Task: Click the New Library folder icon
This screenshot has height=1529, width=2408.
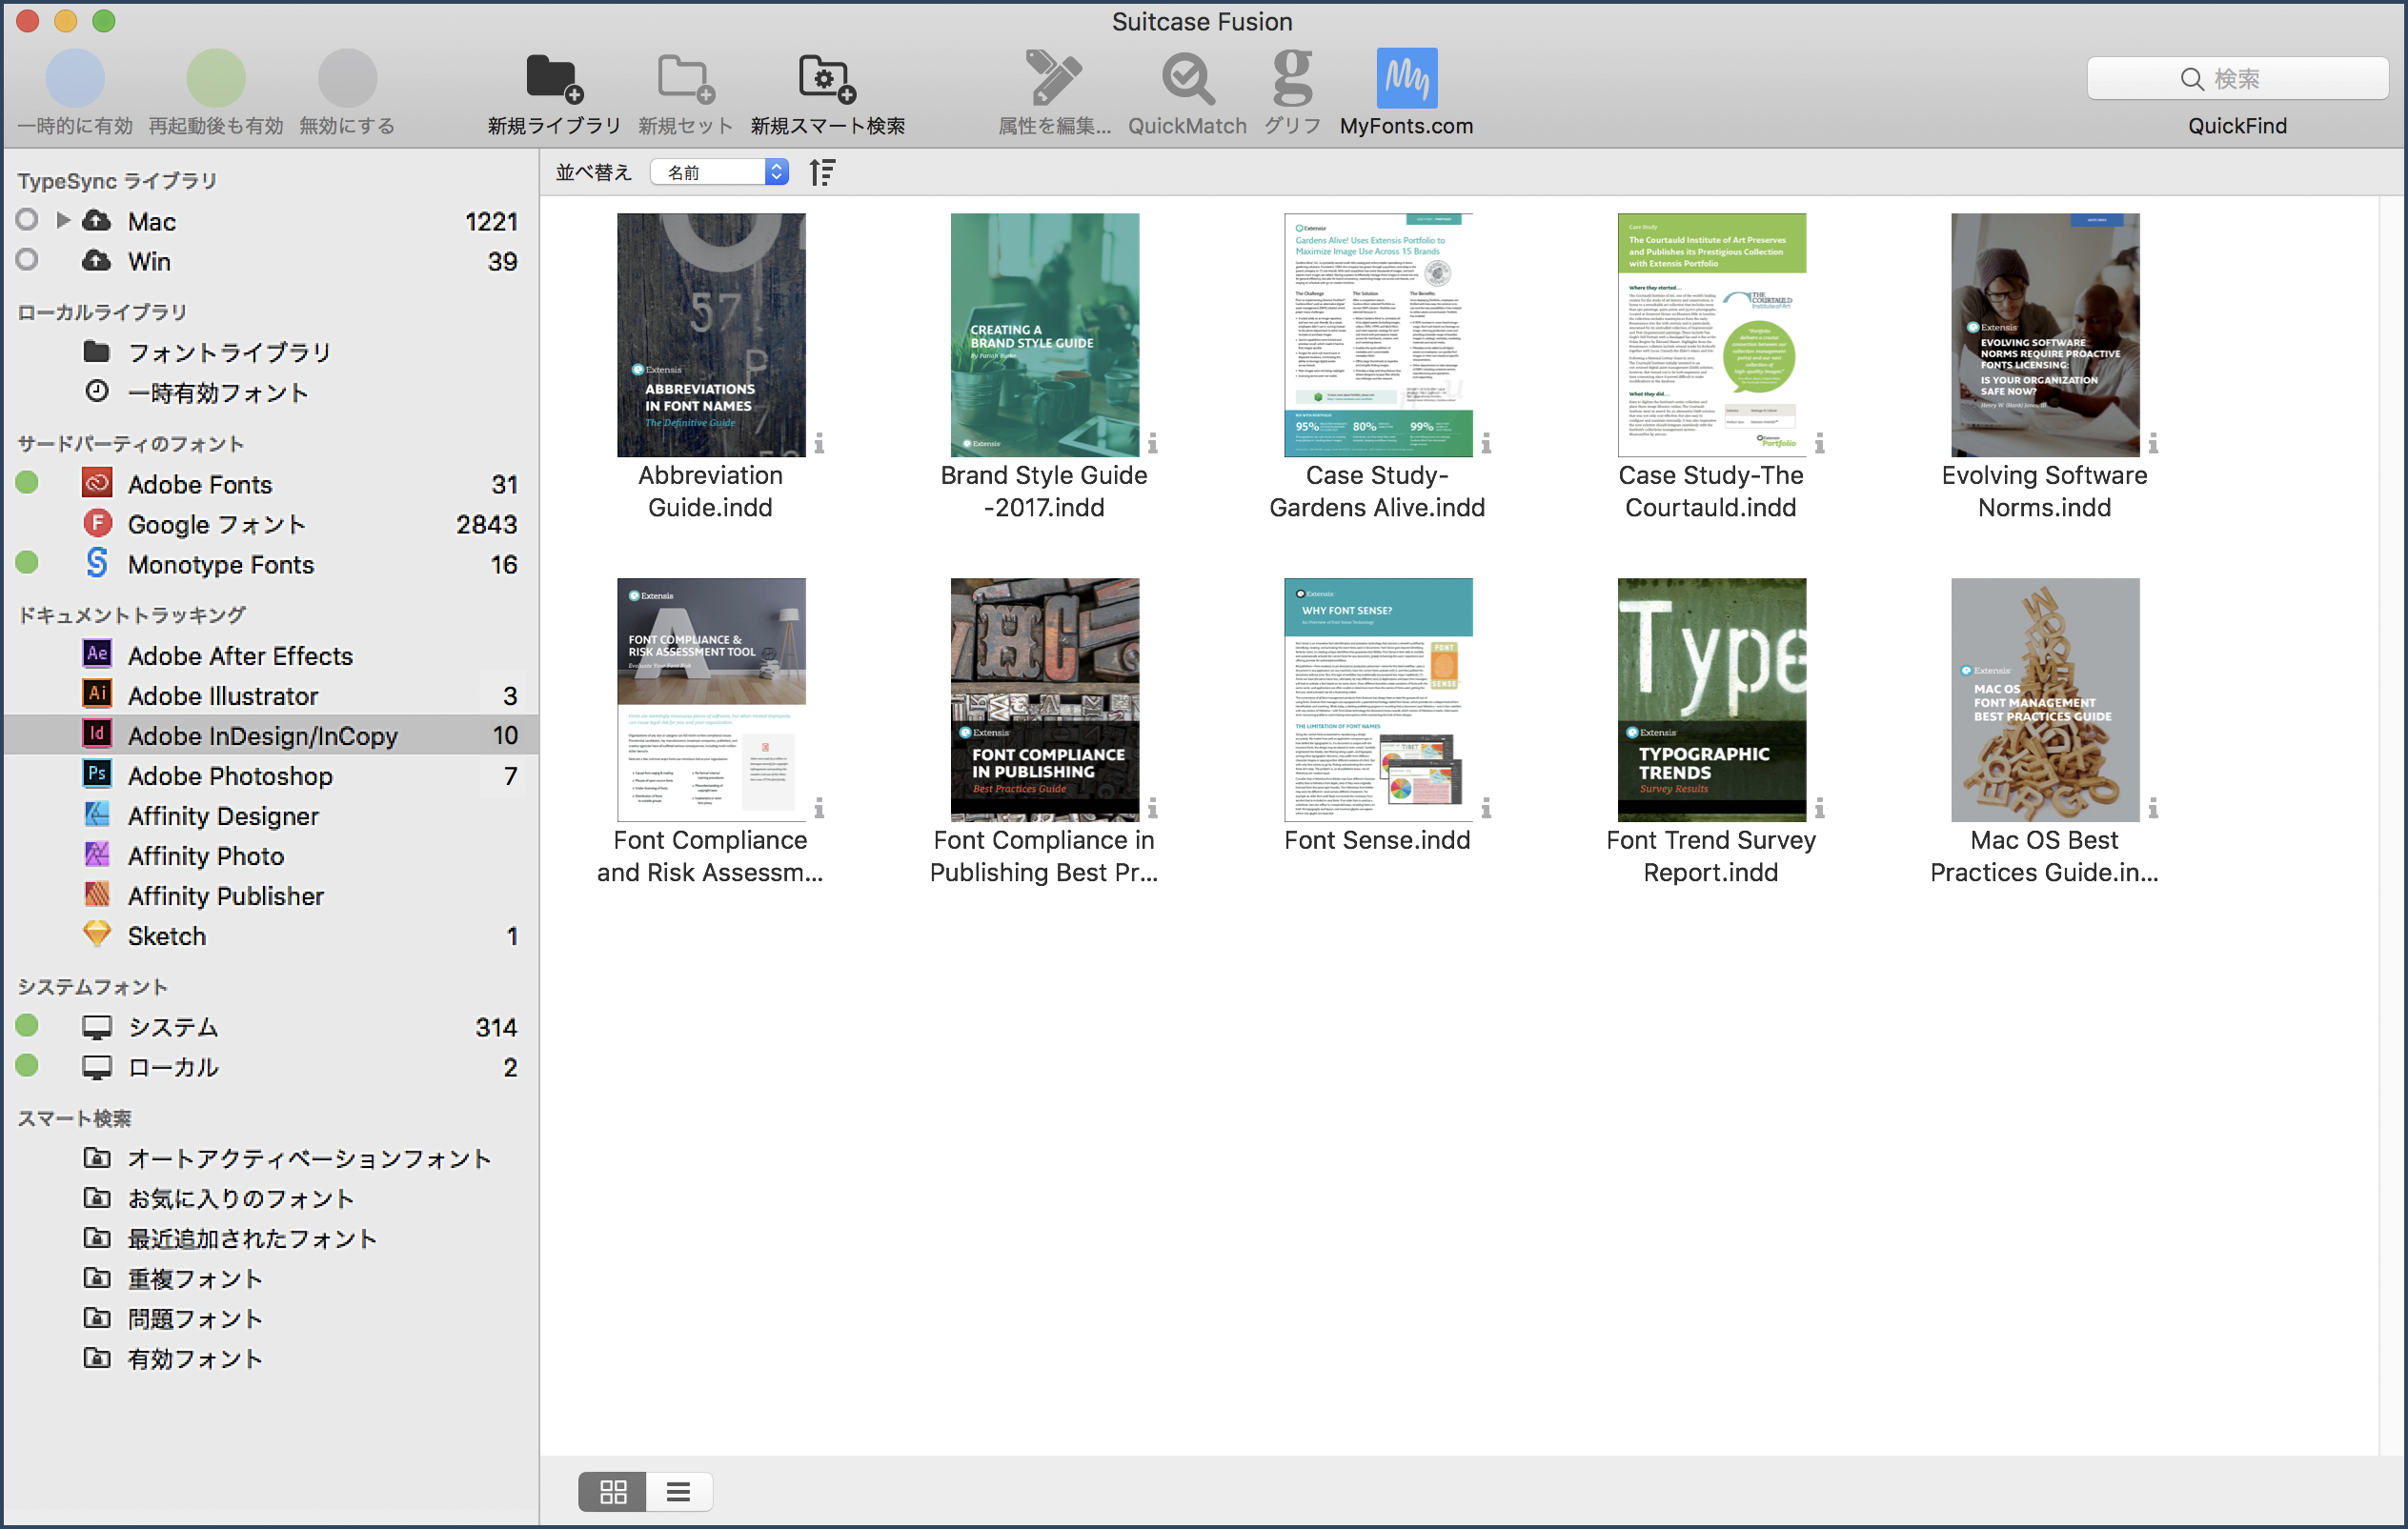Action: (x=553, y=79)
